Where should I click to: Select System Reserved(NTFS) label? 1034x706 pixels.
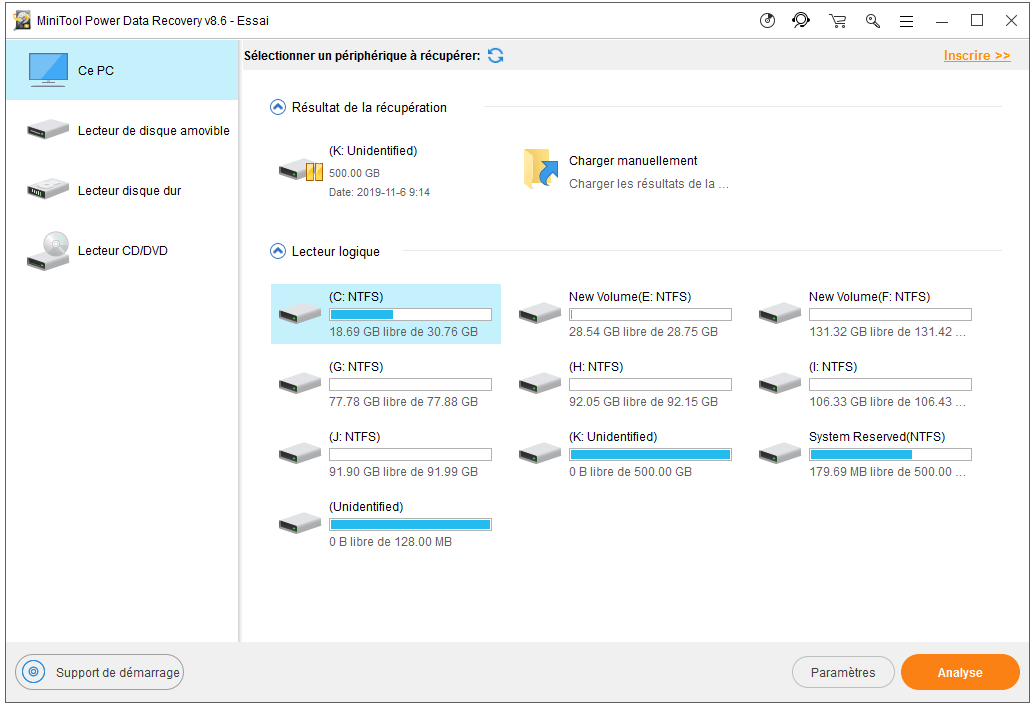pos(877,436)
